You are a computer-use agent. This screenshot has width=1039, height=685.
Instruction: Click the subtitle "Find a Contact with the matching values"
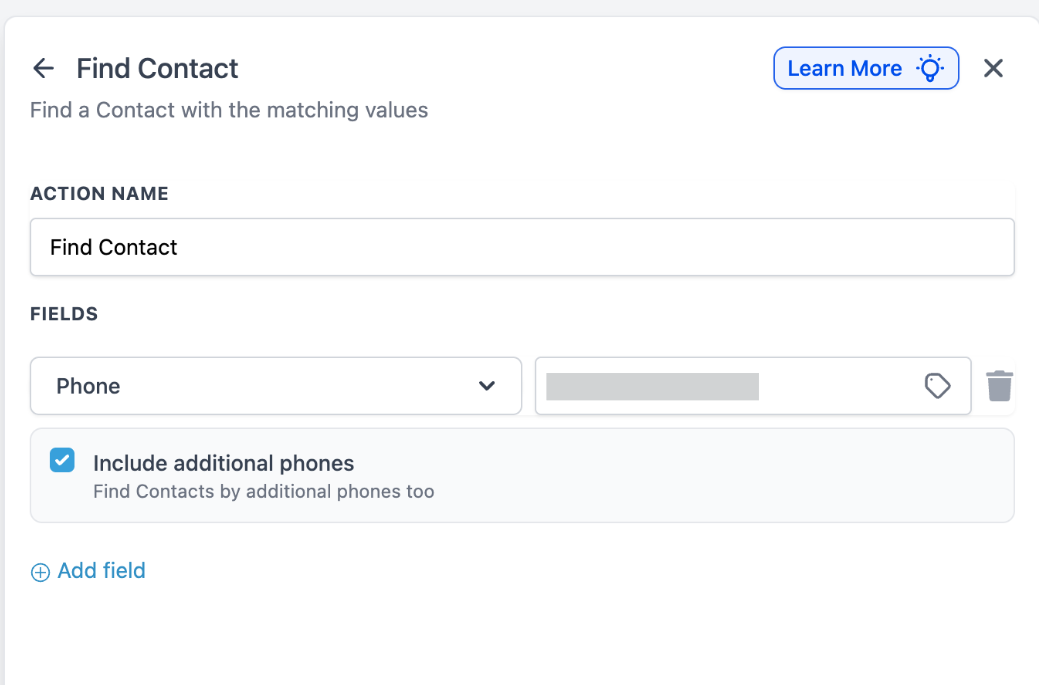coord(229,110)
